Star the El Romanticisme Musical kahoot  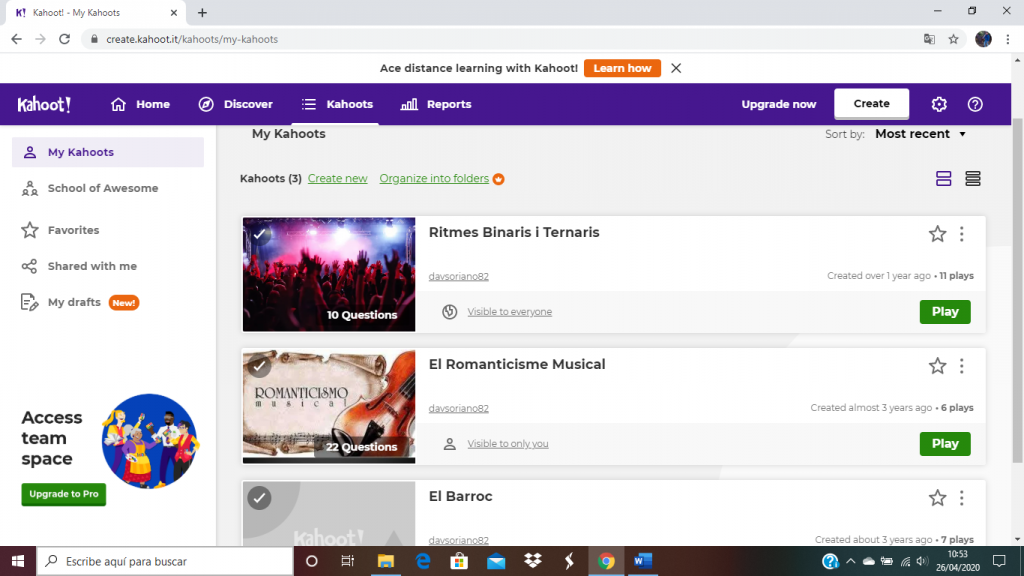(937, 366)
